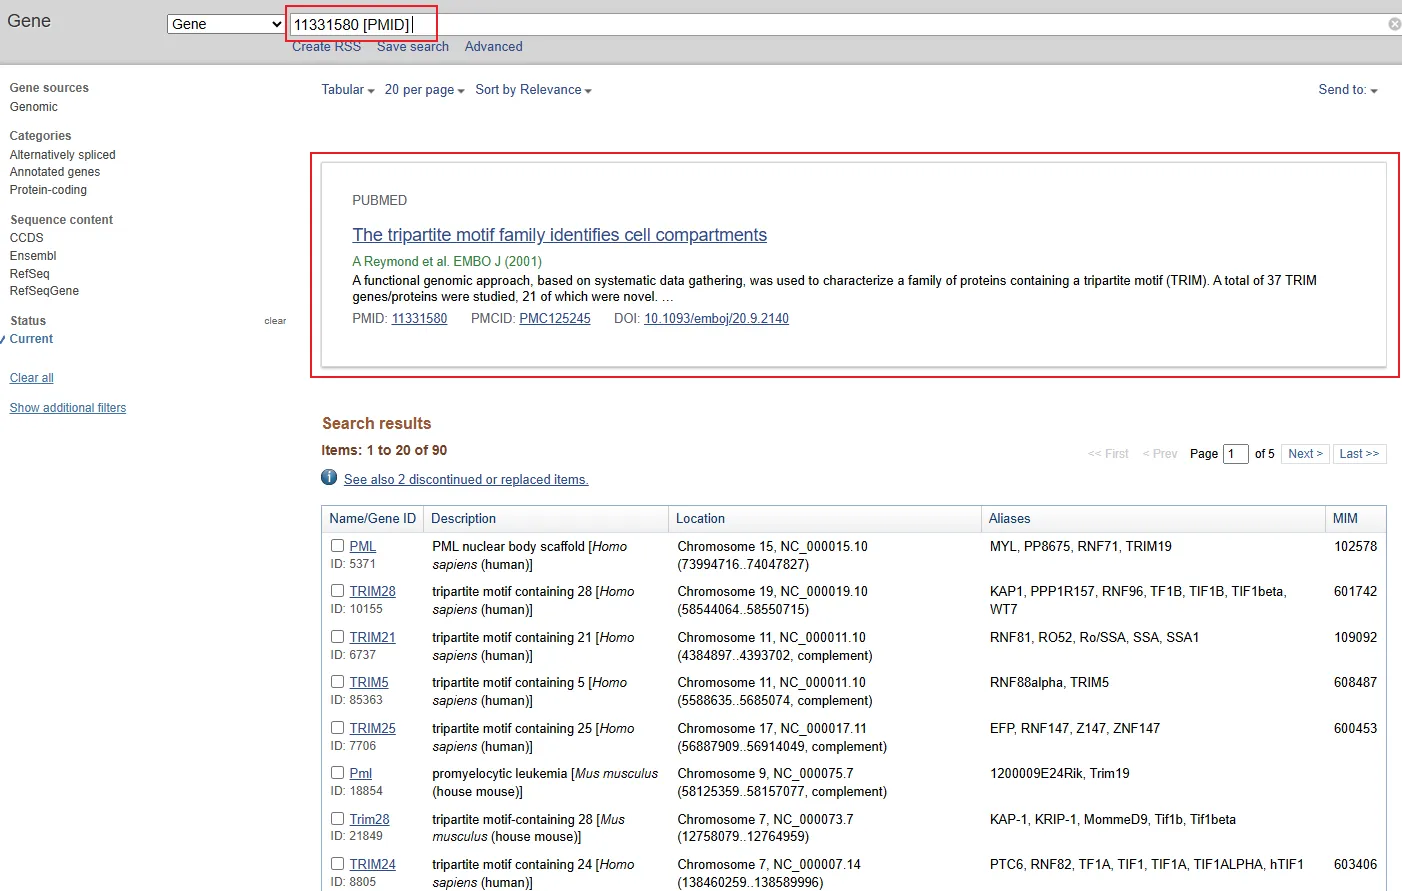Toggle the TRIM25 checkbox

(x=338, y=728)
